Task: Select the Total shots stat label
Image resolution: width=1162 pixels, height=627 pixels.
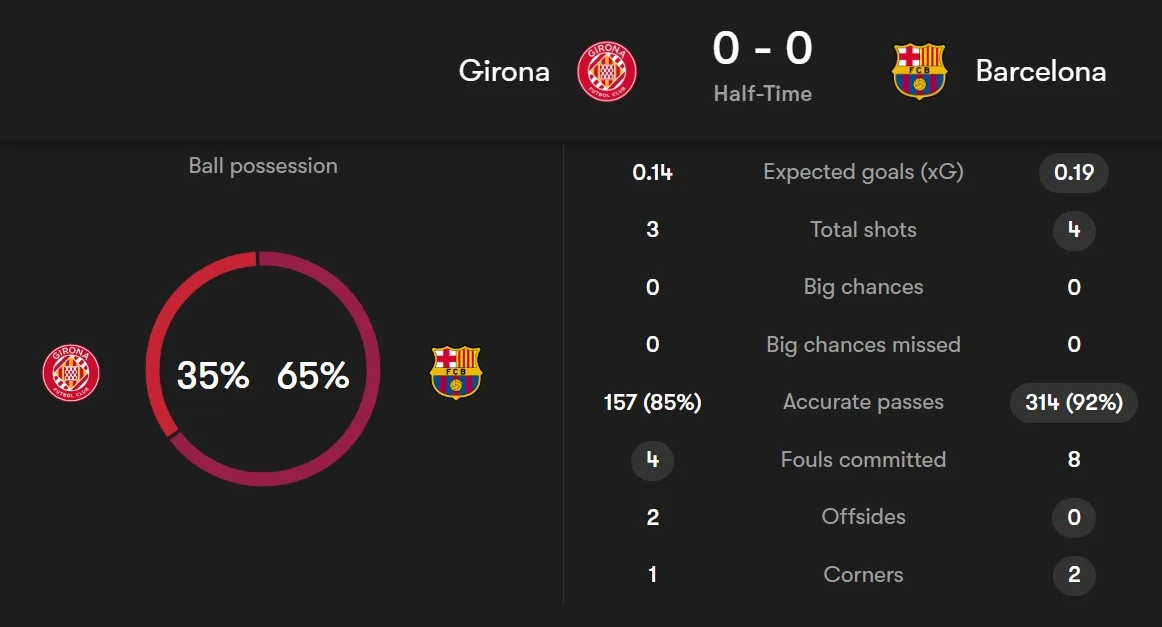Action: click(863, 230)
